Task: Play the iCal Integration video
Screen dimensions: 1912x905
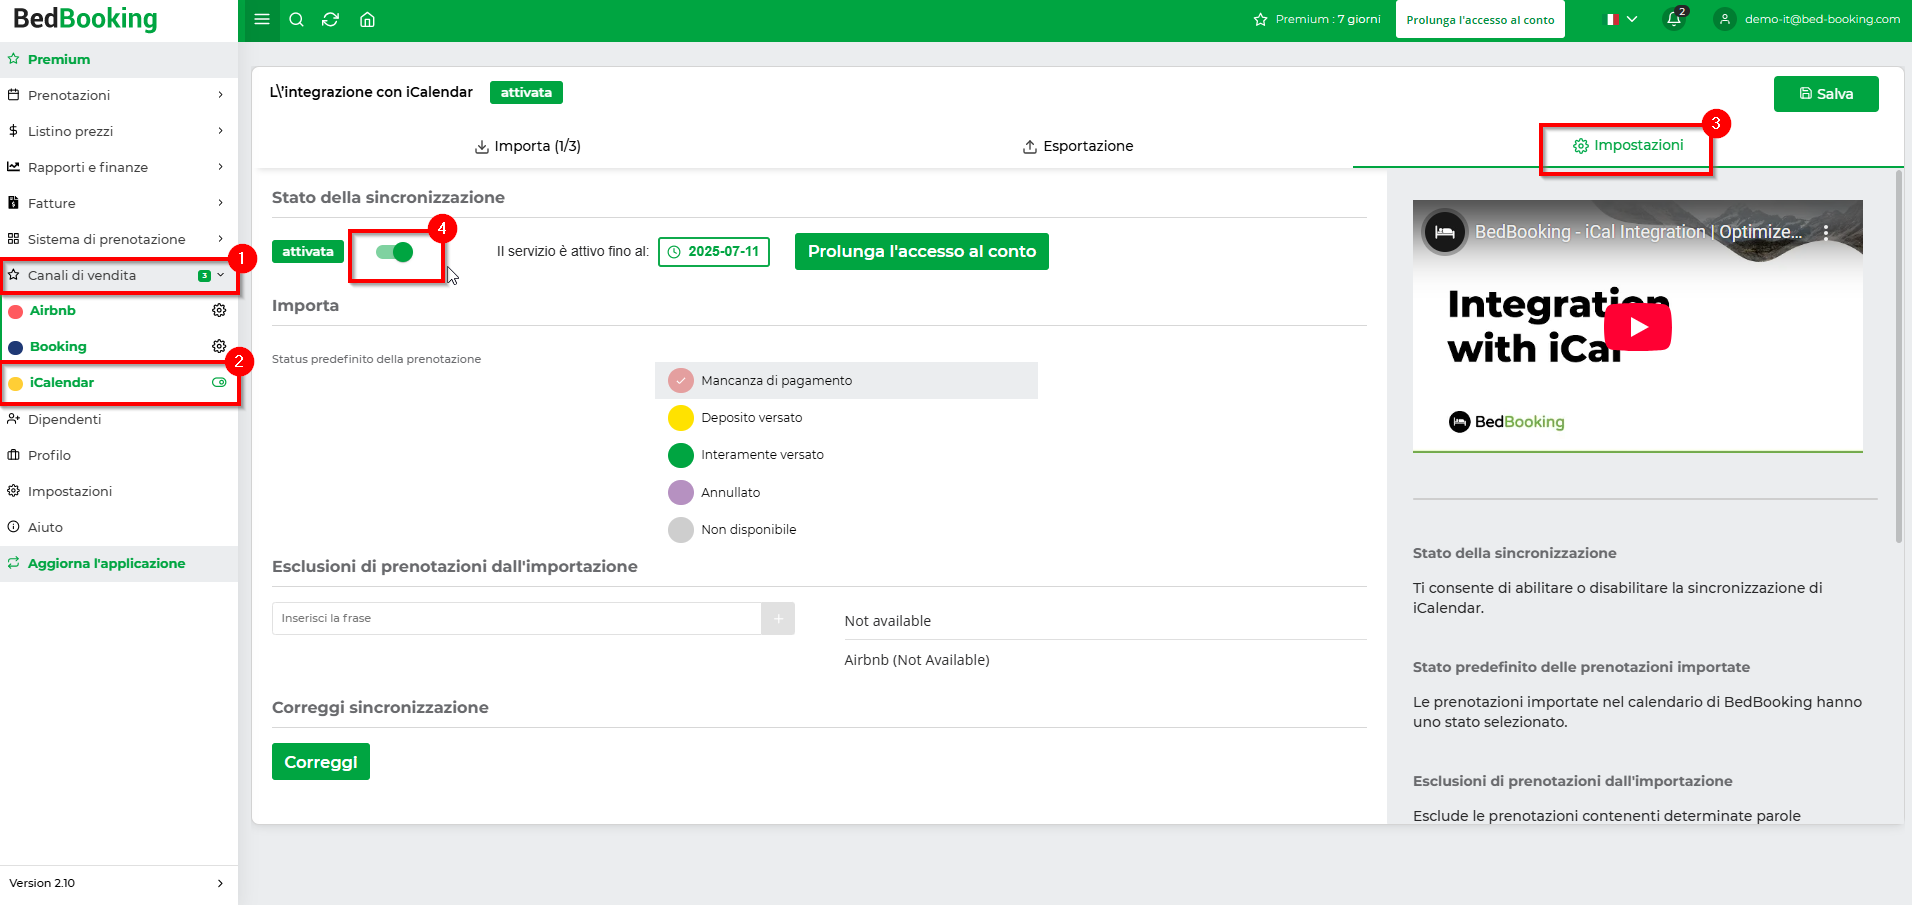Action: 1638,327
